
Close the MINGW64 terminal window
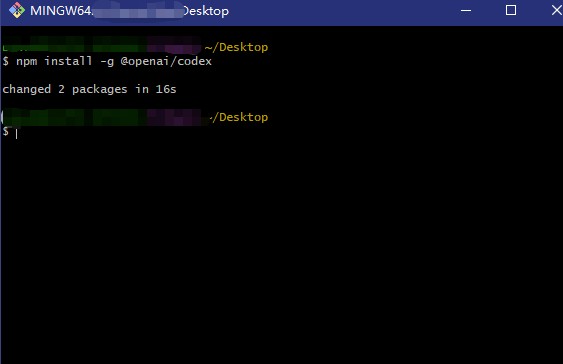(x=557, y=10)
